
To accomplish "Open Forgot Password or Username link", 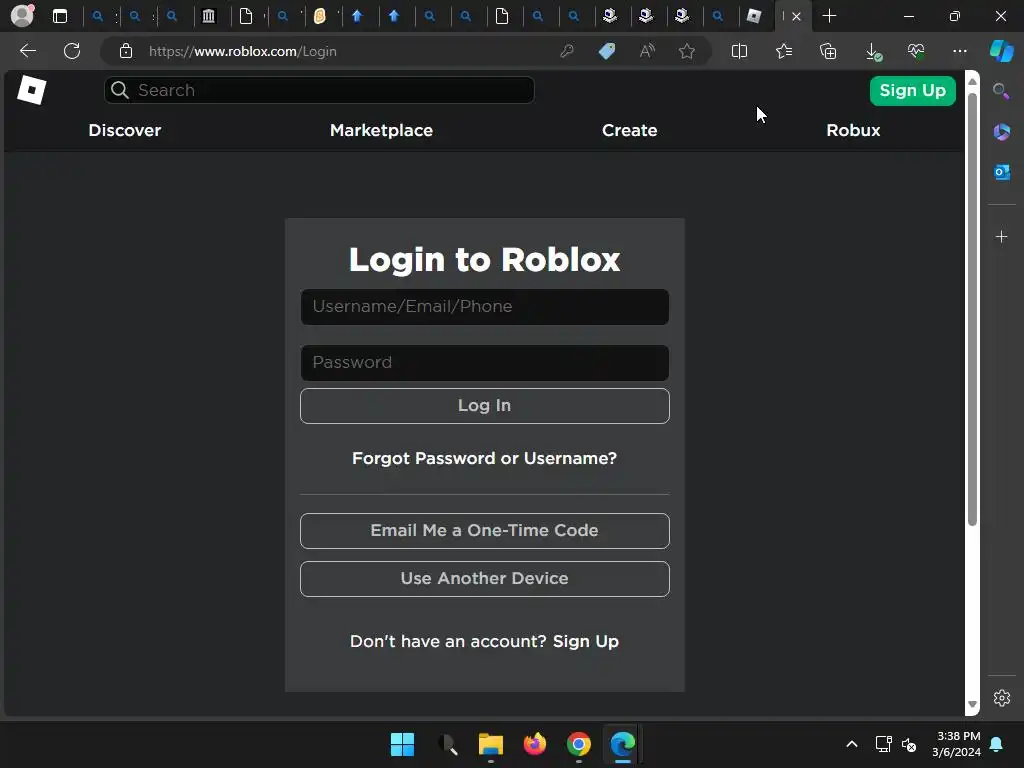I will (x=485, y=458).
